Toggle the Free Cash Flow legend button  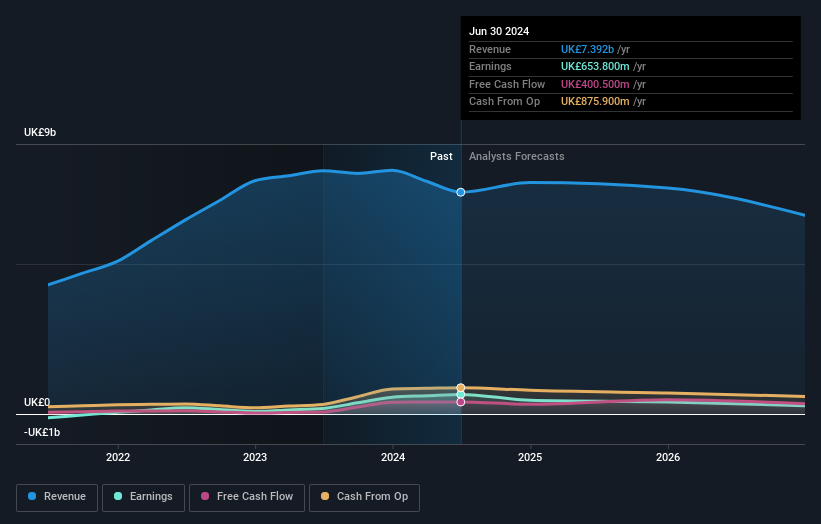point(247,497)
